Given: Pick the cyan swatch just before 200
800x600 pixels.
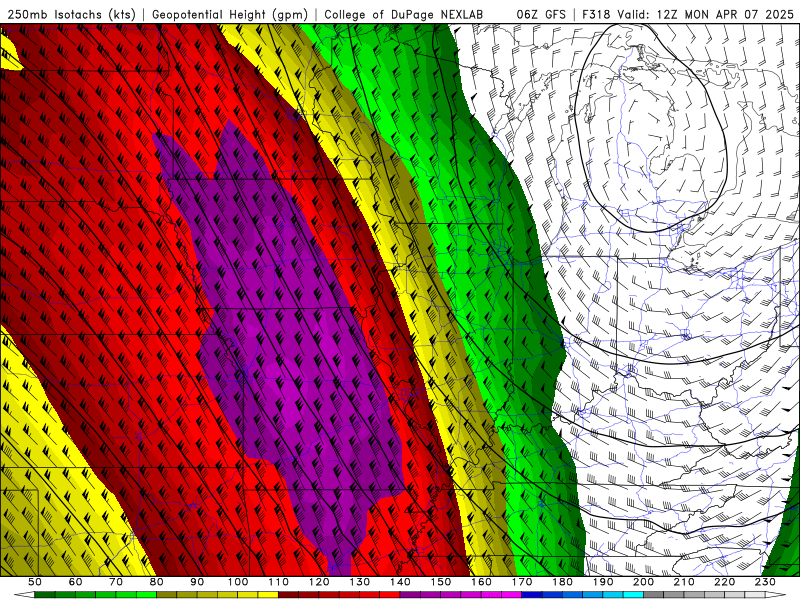Looking at the screenshot, I should coord(633,595).
